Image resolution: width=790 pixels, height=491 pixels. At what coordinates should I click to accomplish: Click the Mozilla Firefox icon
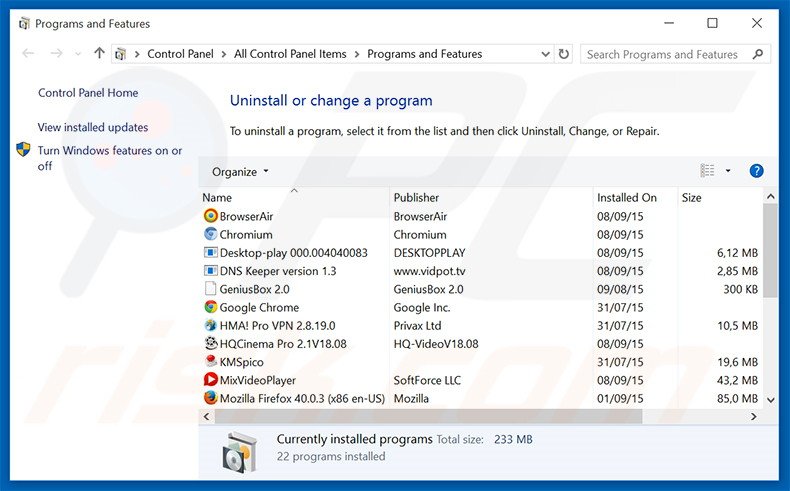tap(211, 398)
